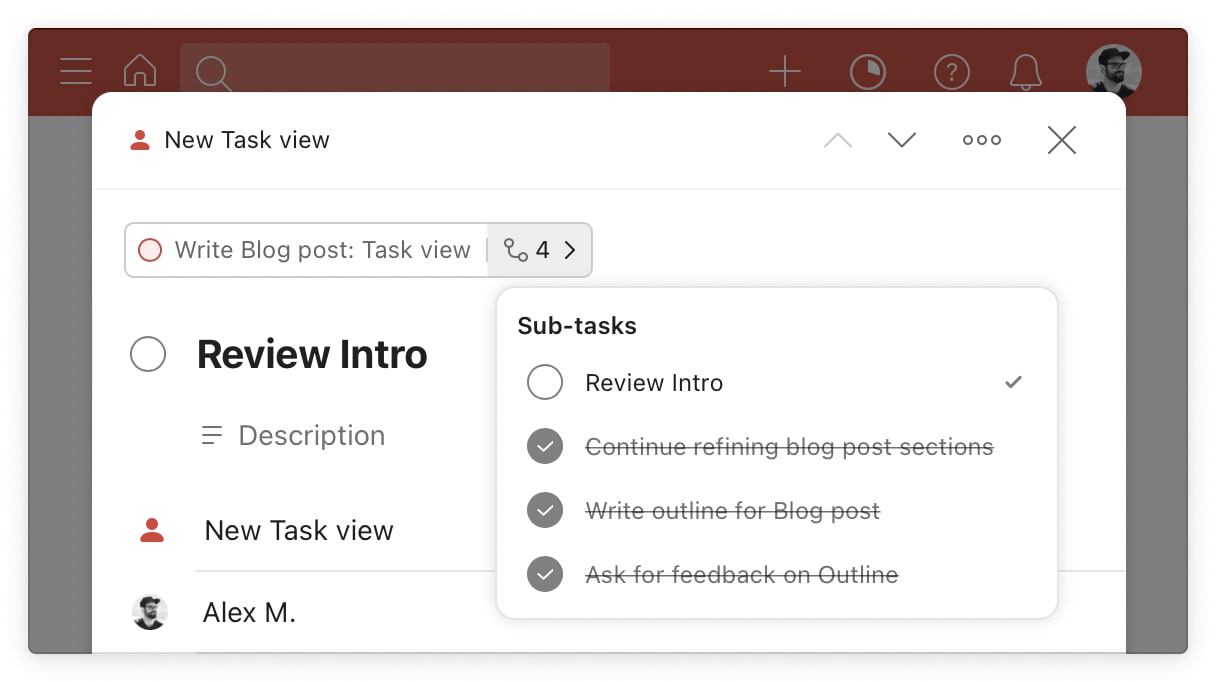View productivity stats pie chart icon
The width and height of the screenshot is (1216, 682).
868,71
